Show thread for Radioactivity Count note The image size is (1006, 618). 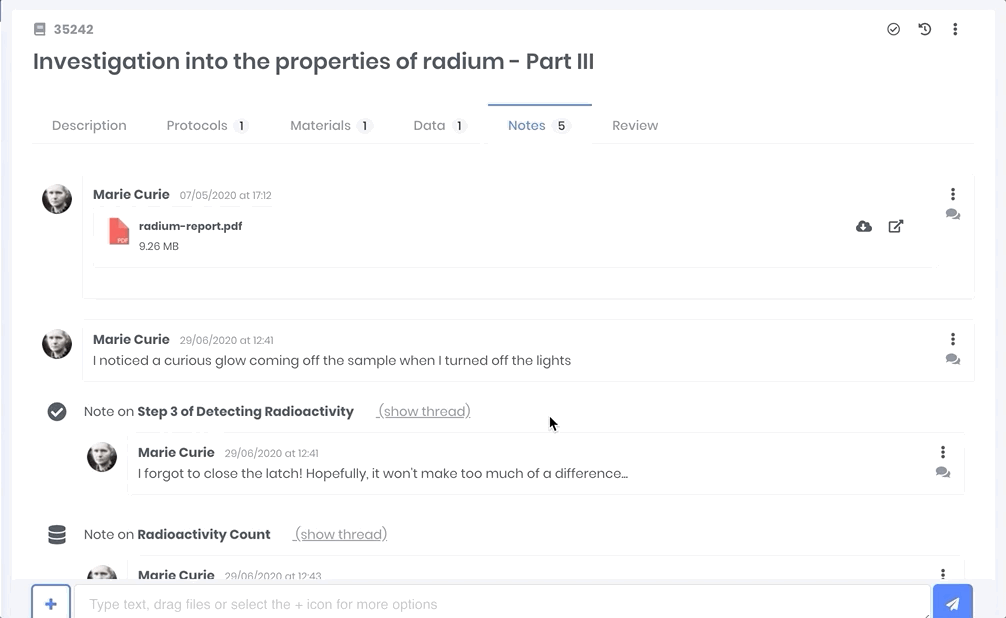pos(342,535)
